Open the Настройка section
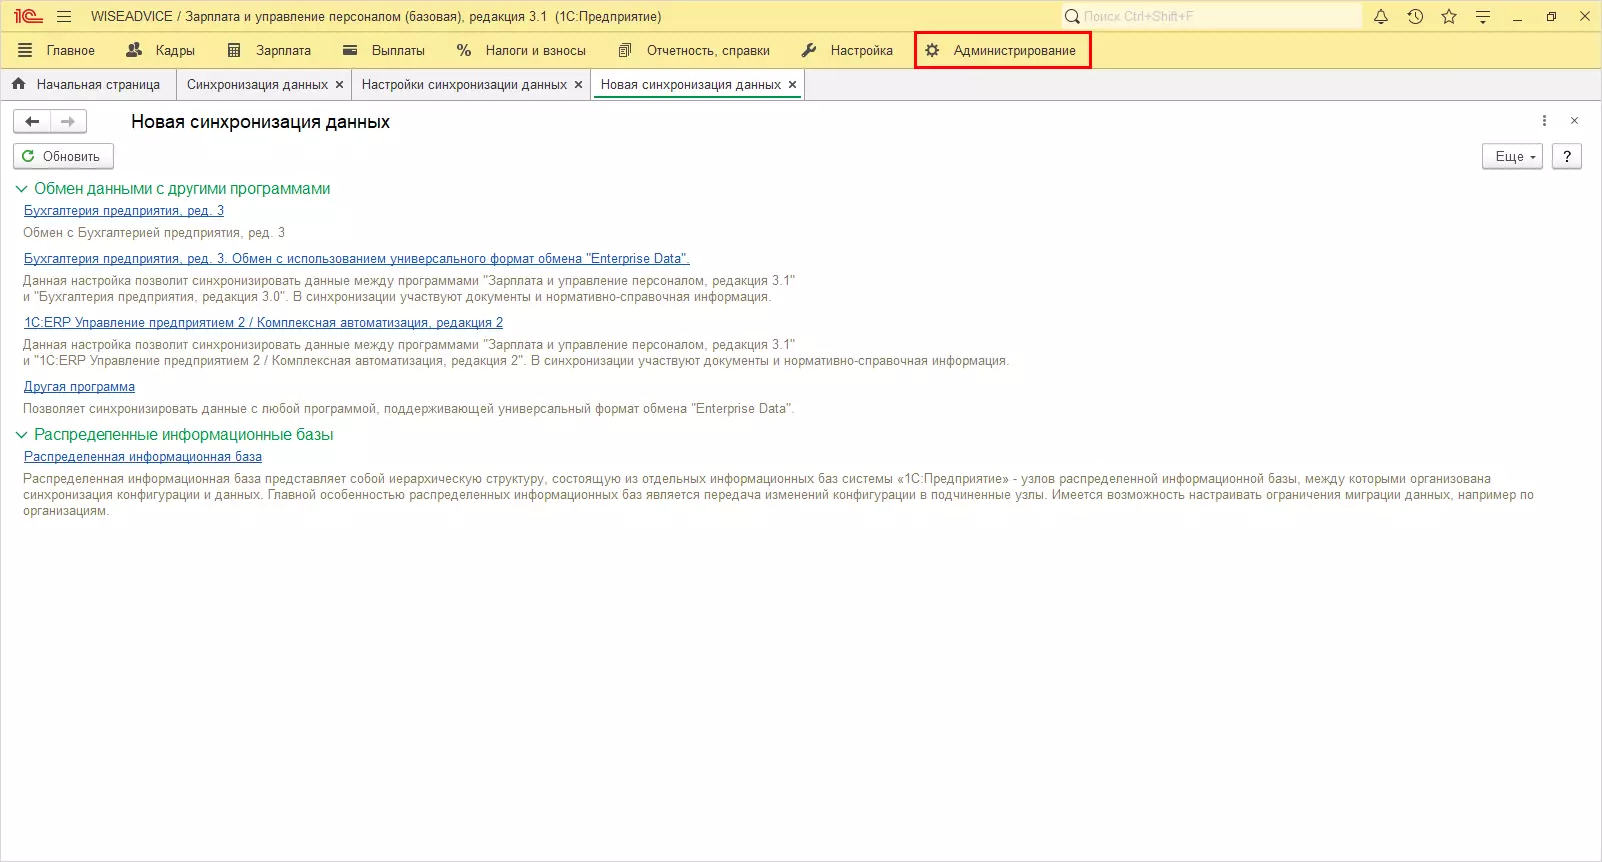 848,50
